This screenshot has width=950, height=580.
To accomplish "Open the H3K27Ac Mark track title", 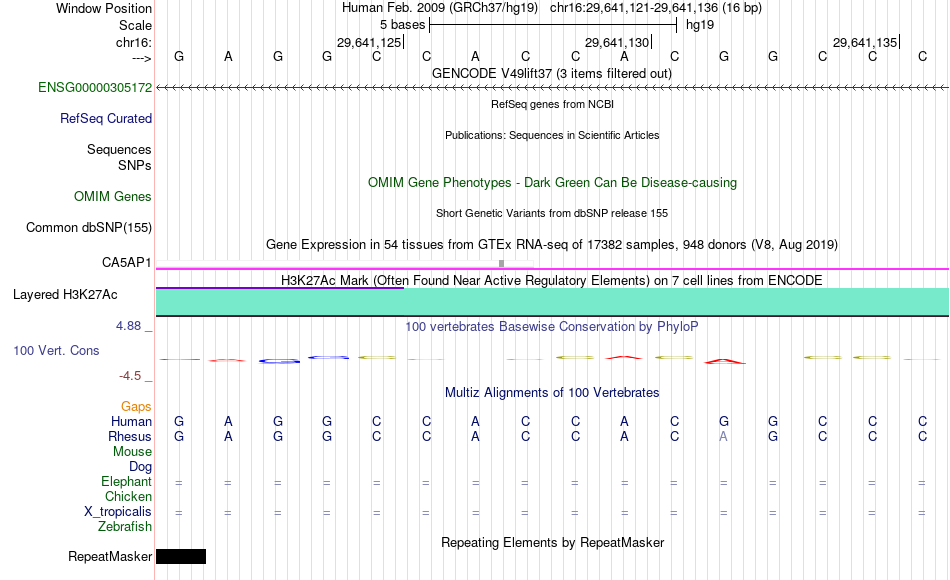I will (552, 281).
